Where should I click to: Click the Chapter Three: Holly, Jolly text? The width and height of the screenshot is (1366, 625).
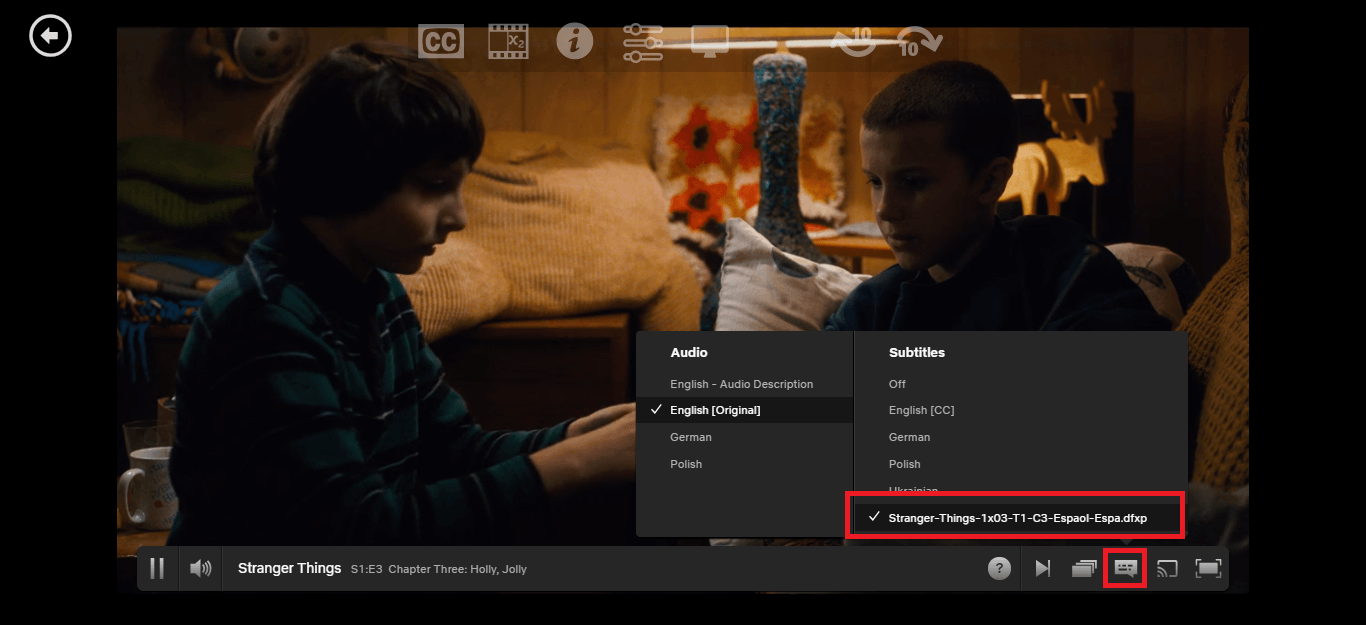(457, 569)
